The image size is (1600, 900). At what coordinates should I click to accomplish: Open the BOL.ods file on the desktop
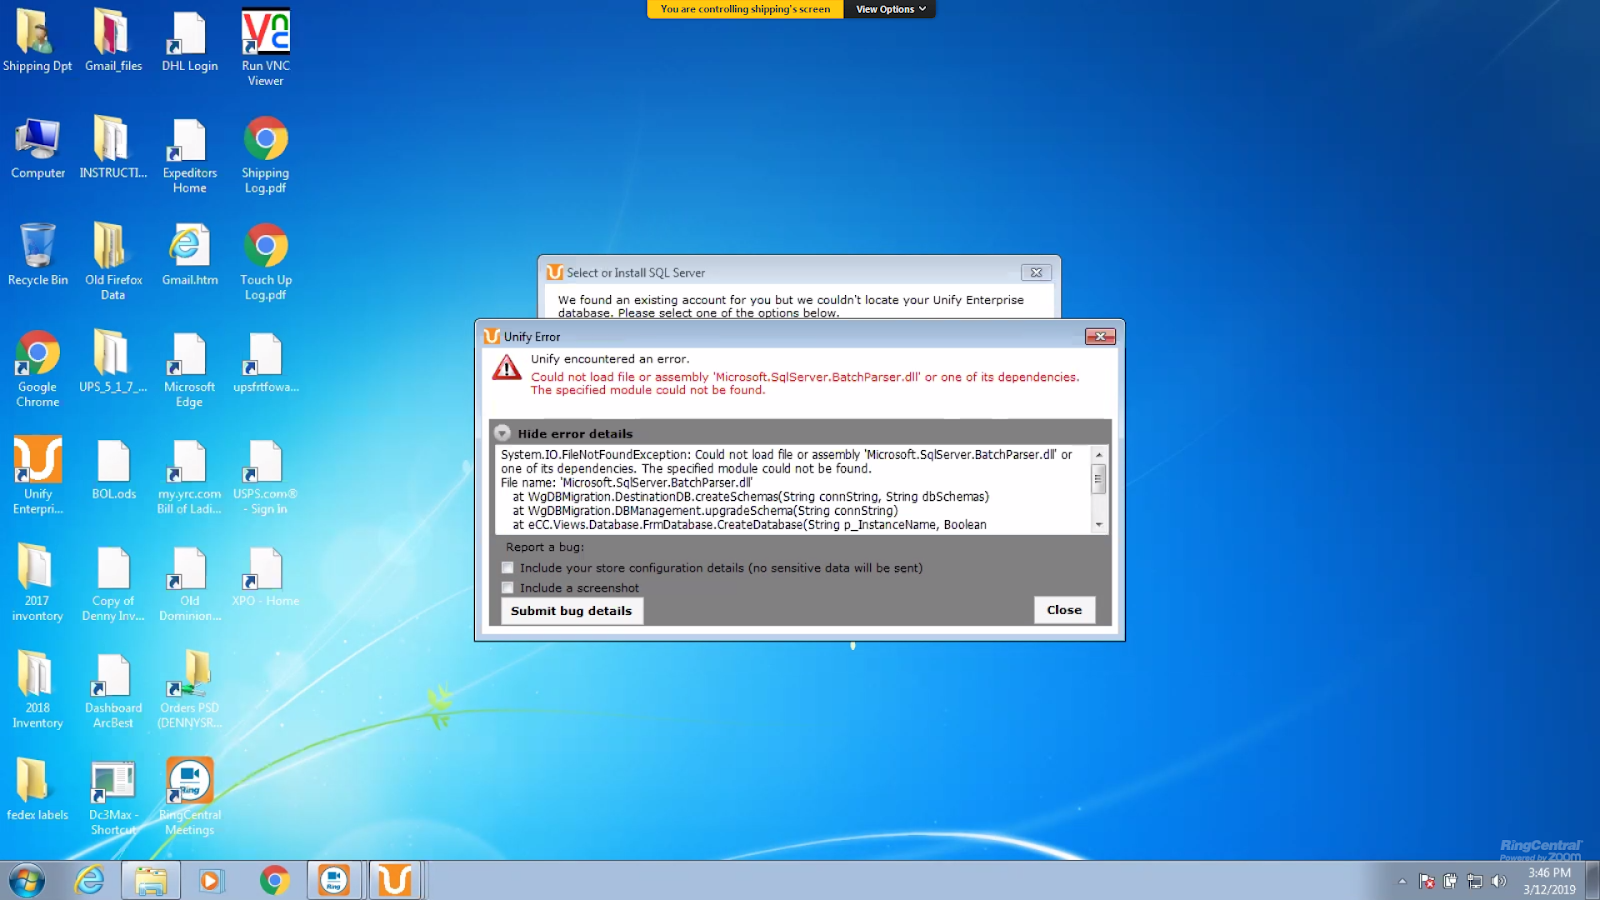point(113,468)
